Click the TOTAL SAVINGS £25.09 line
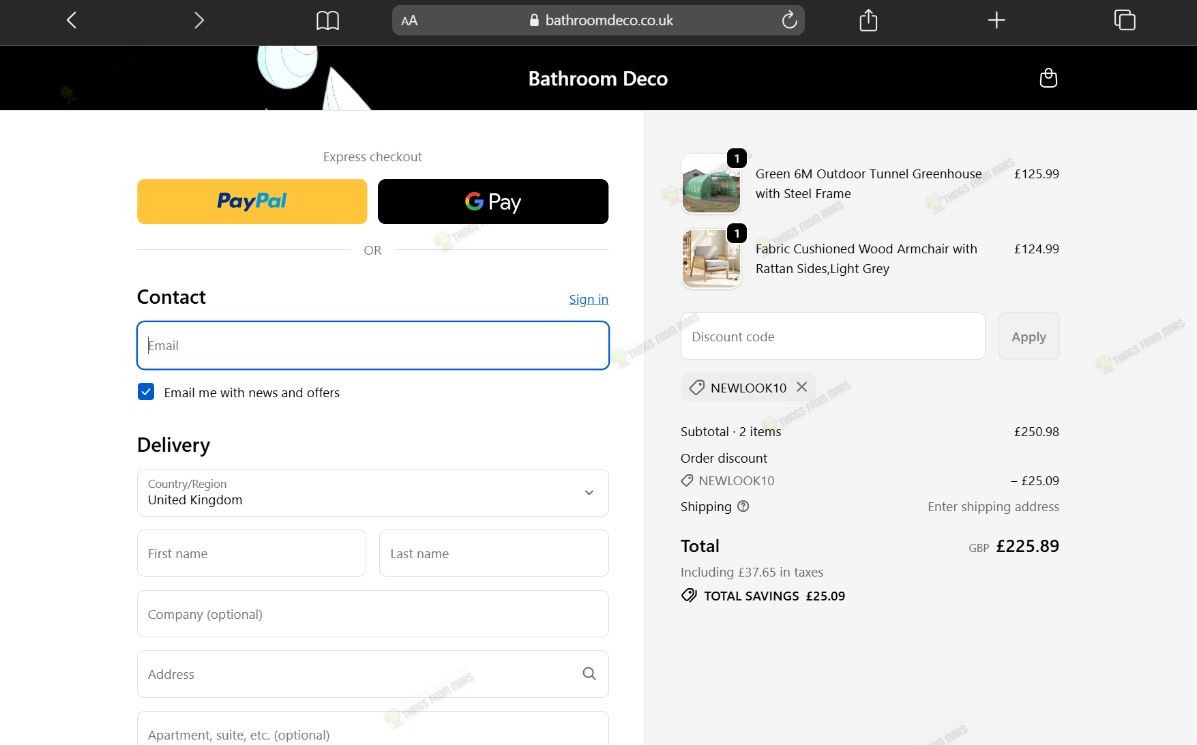 (763, 596)
